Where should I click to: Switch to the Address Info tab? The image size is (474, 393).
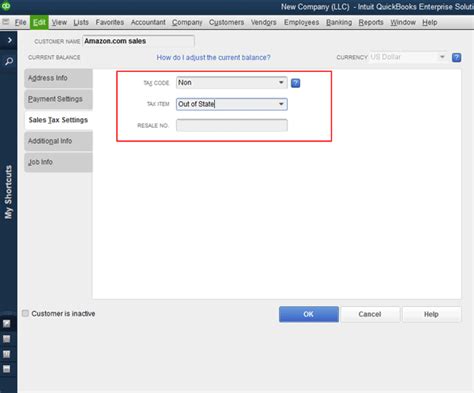[58, 78]
